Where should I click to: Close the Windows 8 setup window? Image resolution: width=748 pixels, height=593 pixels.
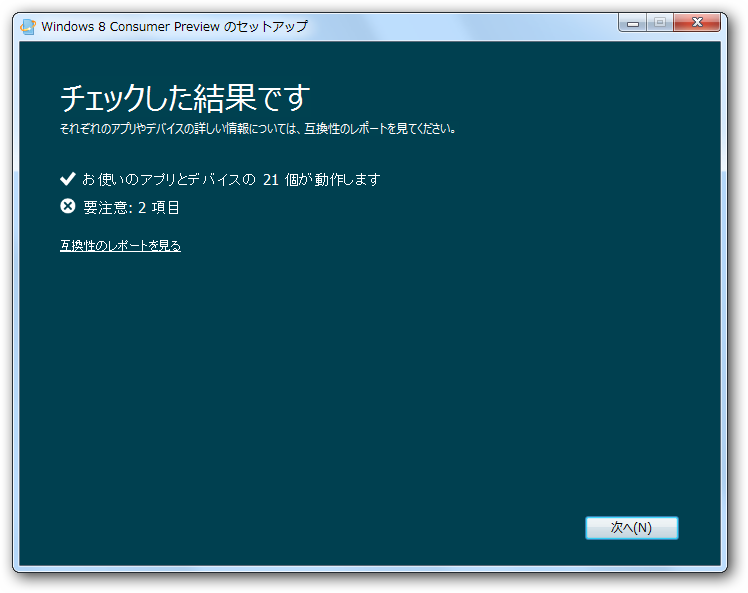(697, 22)
